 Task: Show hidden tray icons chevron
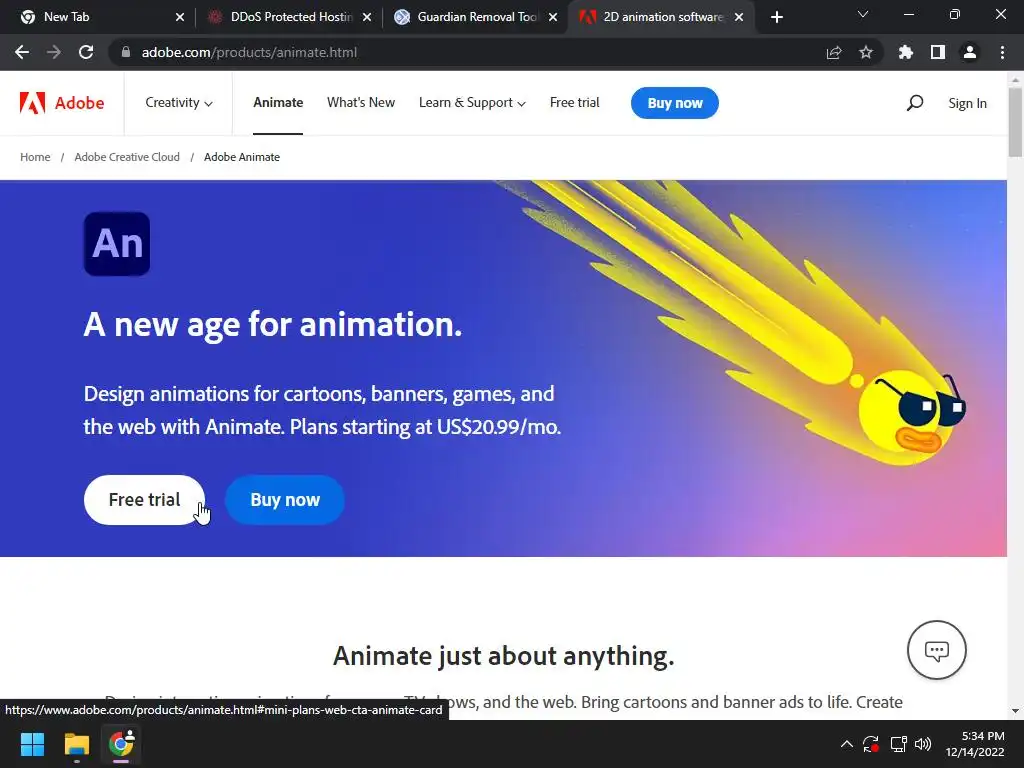tap(846, 744)
